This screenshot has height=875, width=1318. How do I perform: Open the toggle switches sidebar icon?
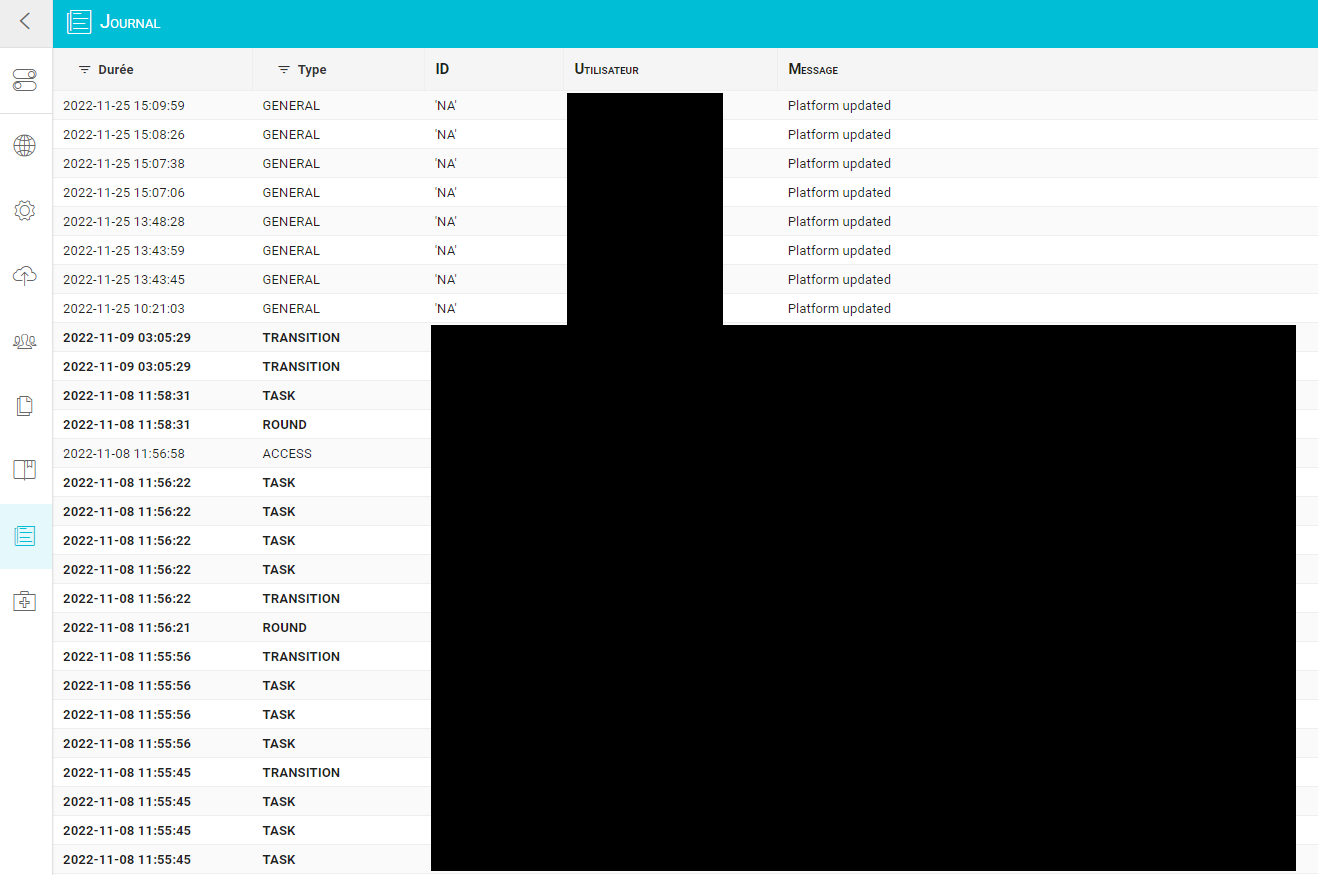coord(25,80)
